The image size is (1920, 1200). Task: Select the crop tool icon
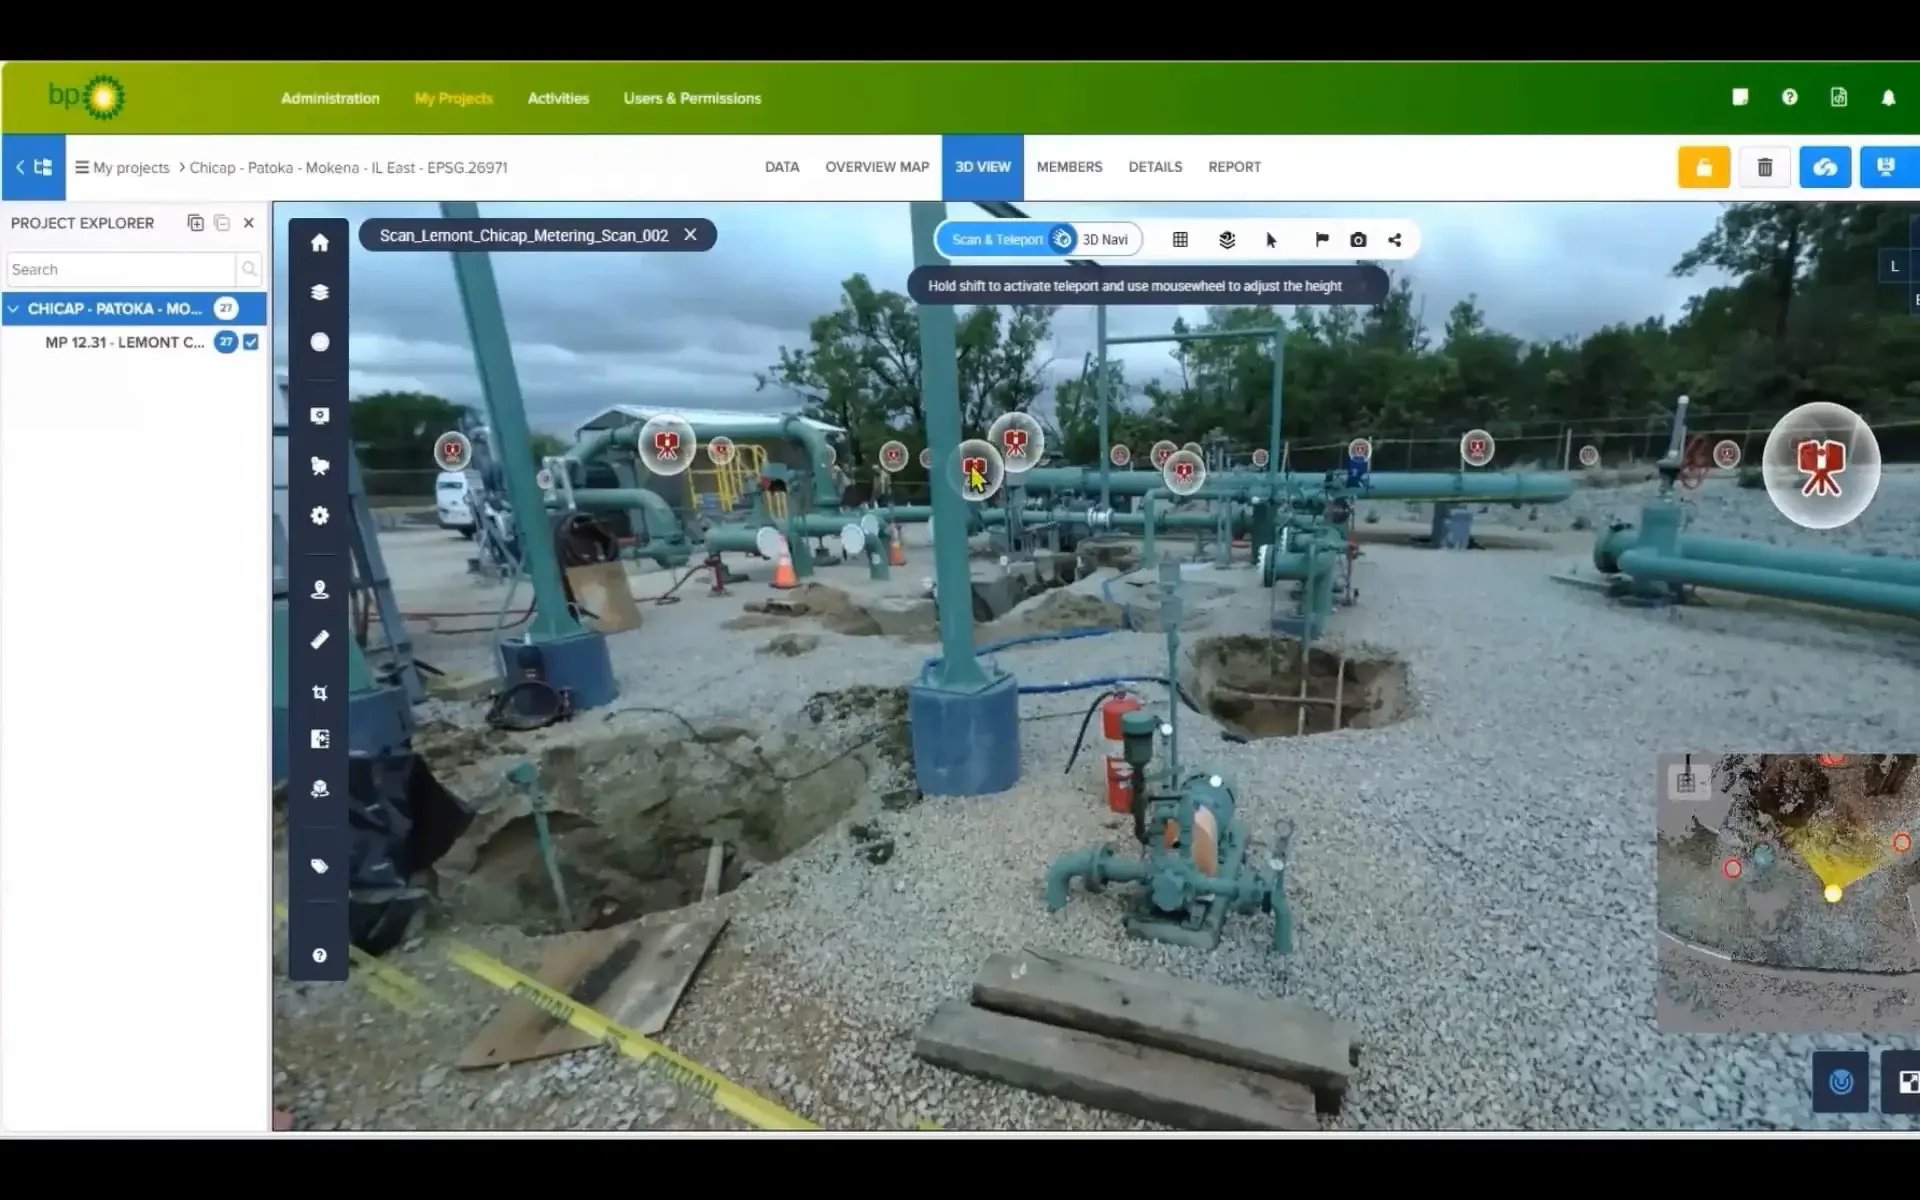click(319, 692)
